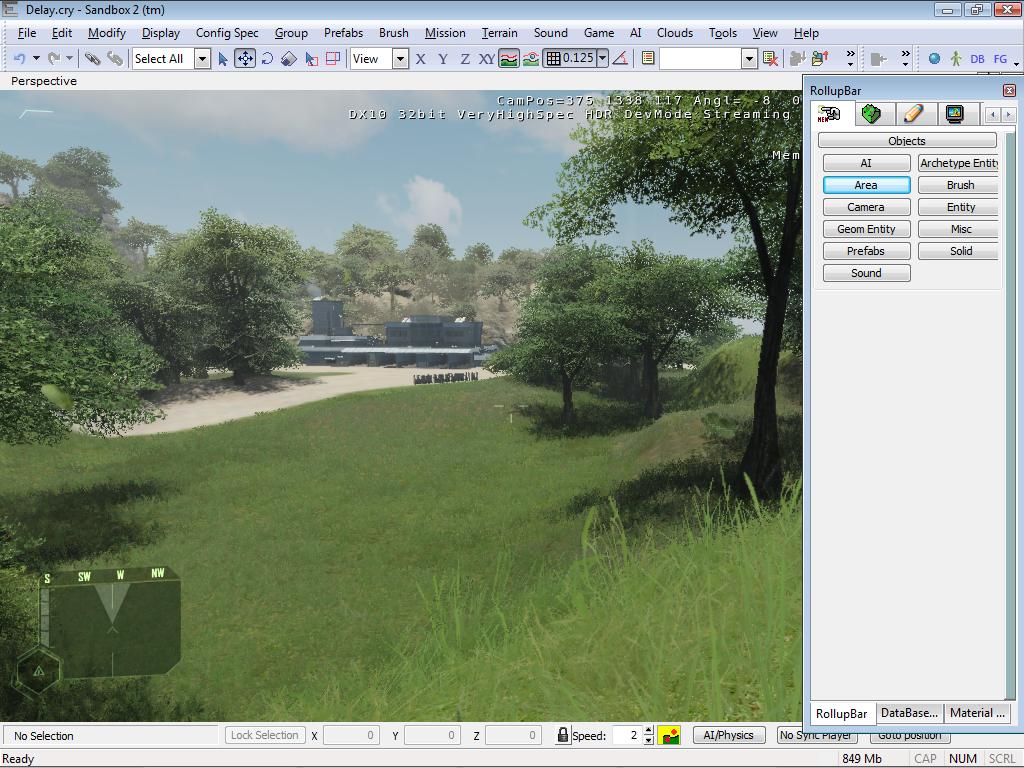This screenshot has width=1024, height=768.
Task: Open Flow Graph via FG icon
Action: pos(1000,59)
